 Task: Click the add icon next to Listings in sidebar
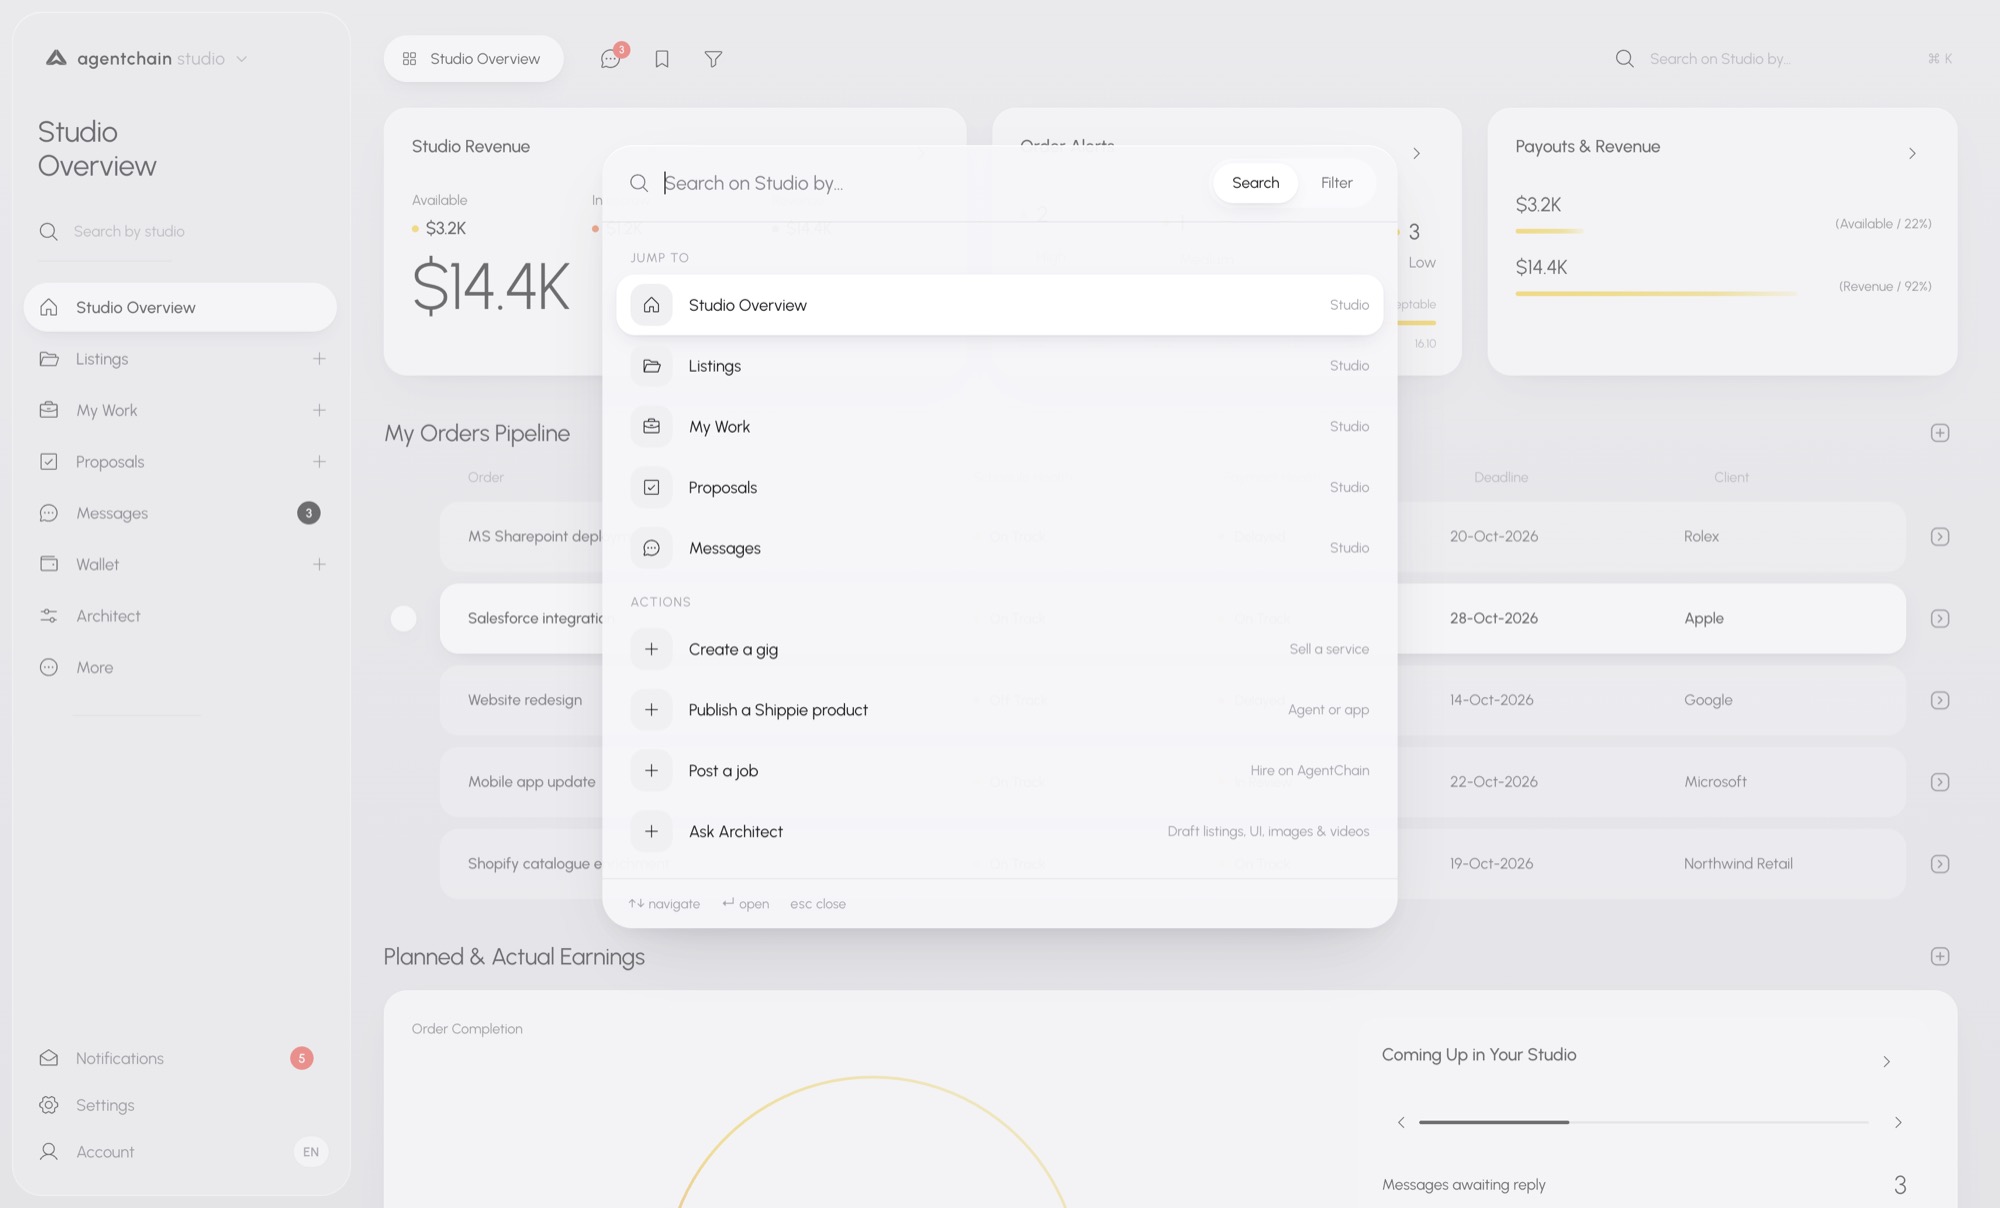319,358
